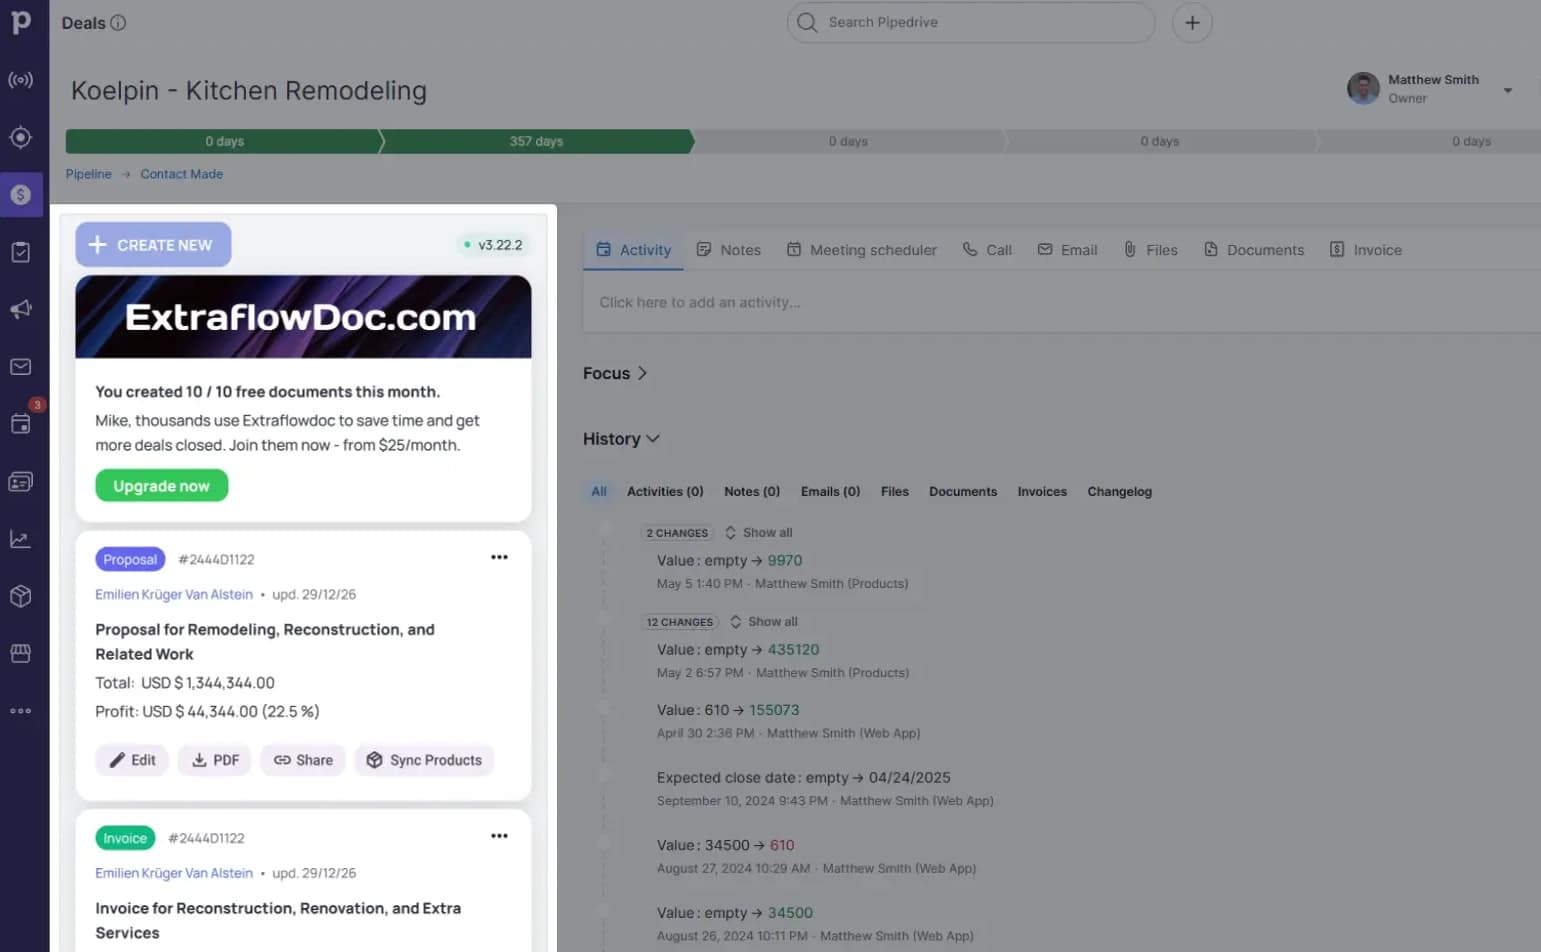Open the Deals dollar sidebar icon
This screenshot has width=1541, height=952.
pos(21,195)
